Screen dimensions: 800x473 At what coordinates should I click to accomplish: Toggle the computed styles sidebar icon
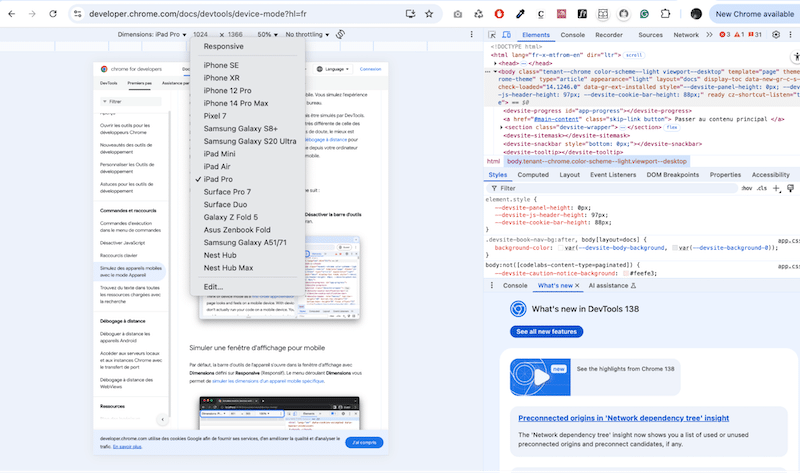click(x=790, y=188)
